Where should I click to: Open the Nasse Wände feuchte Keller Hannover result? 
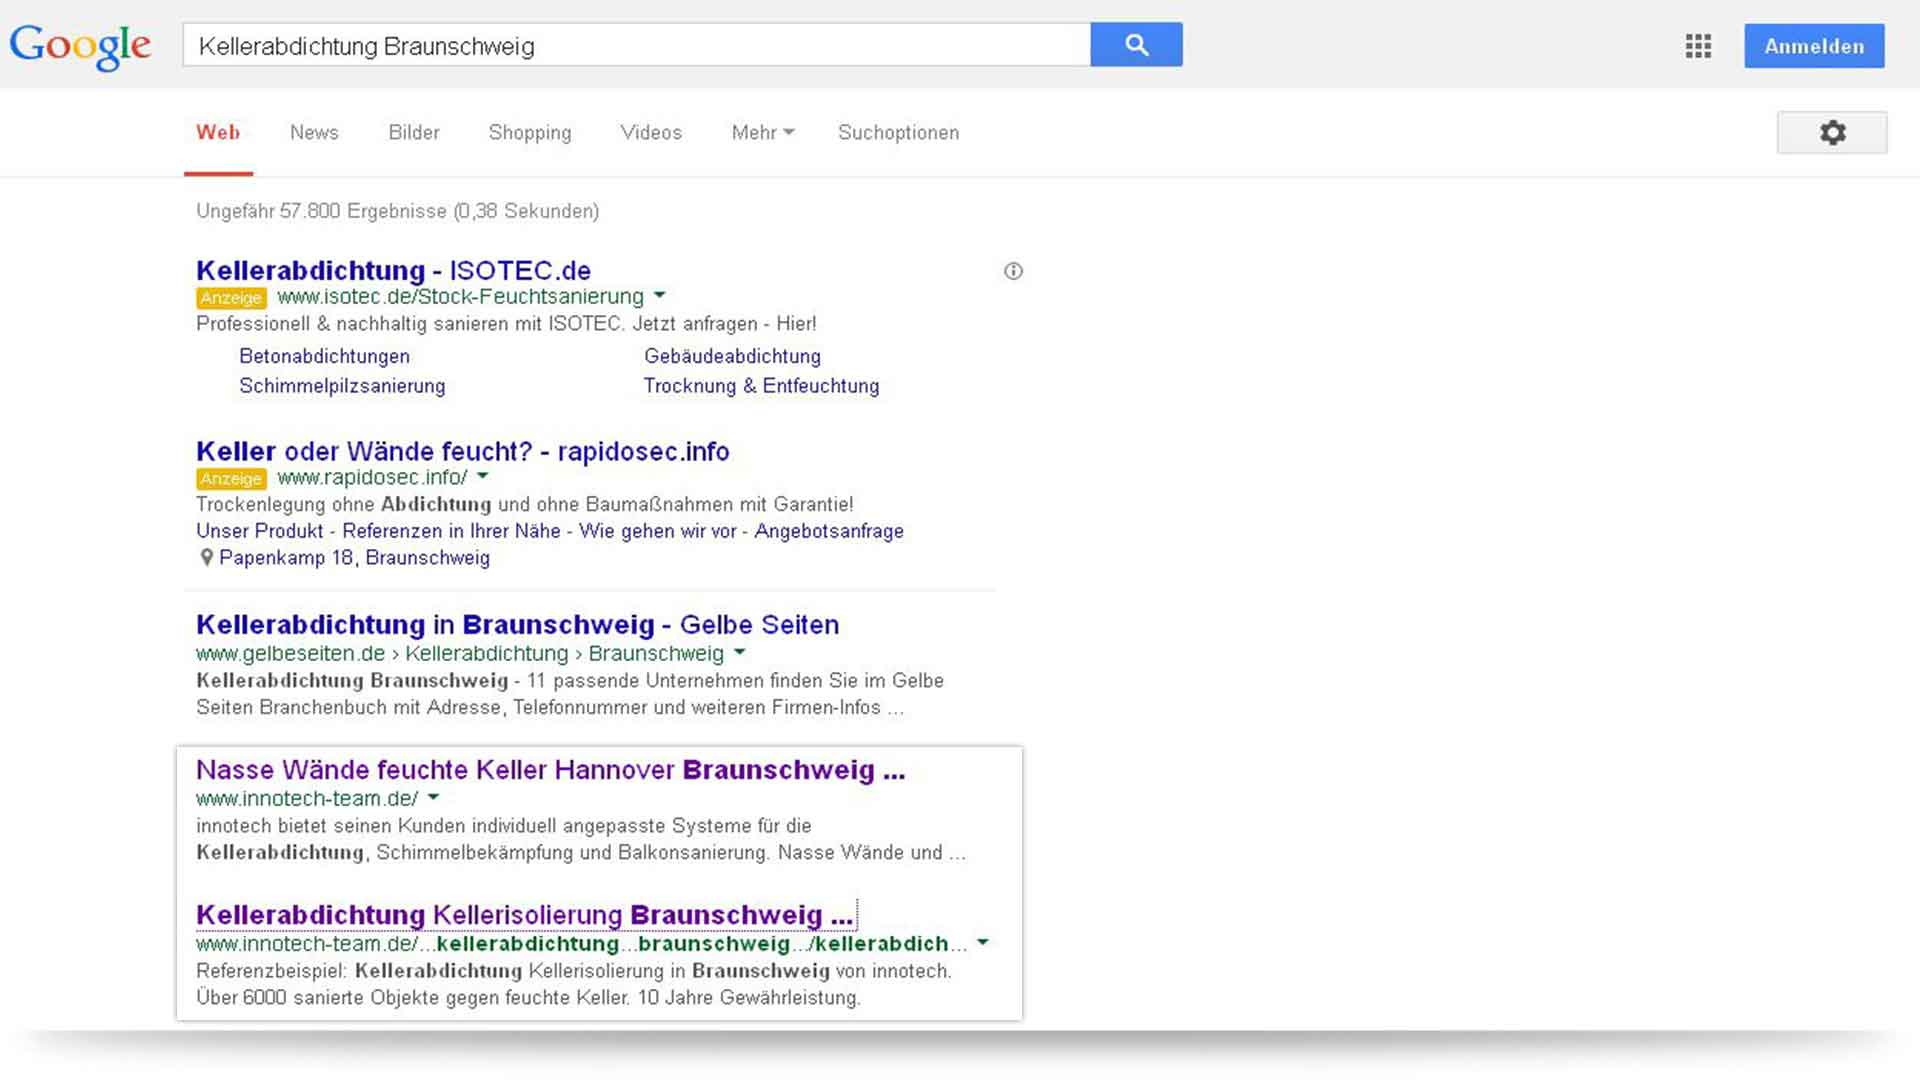tap(550, 770)
